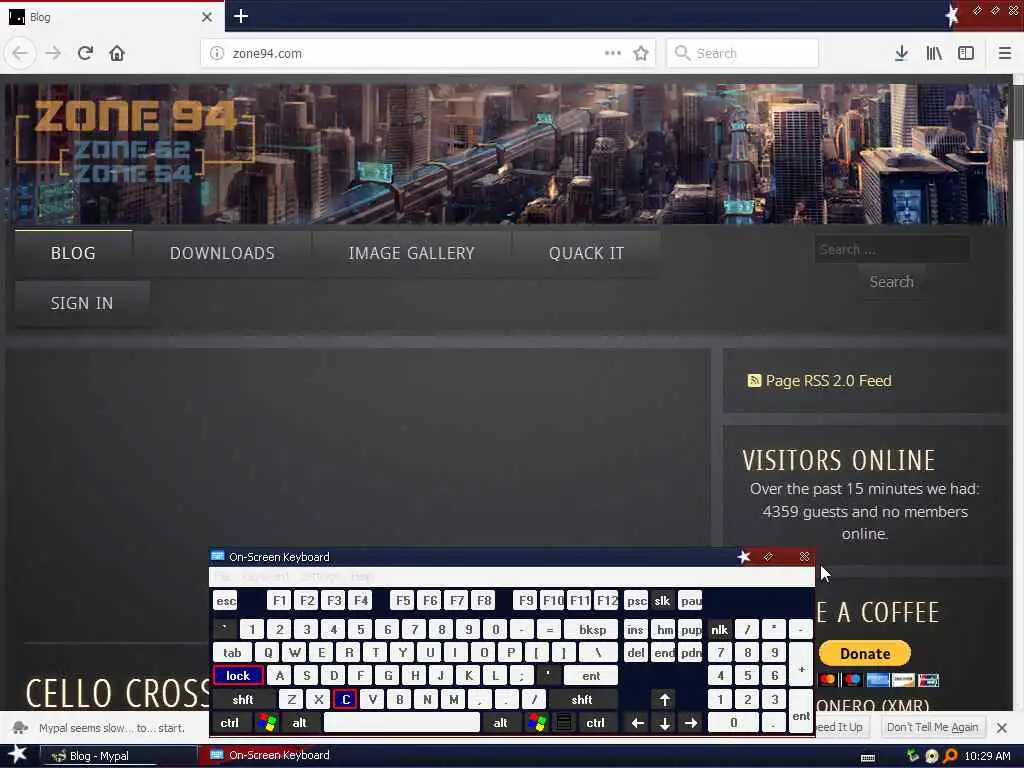The image size is (1024, 768).
Task: Click the highlighted C key
Action: pos(345,699)
